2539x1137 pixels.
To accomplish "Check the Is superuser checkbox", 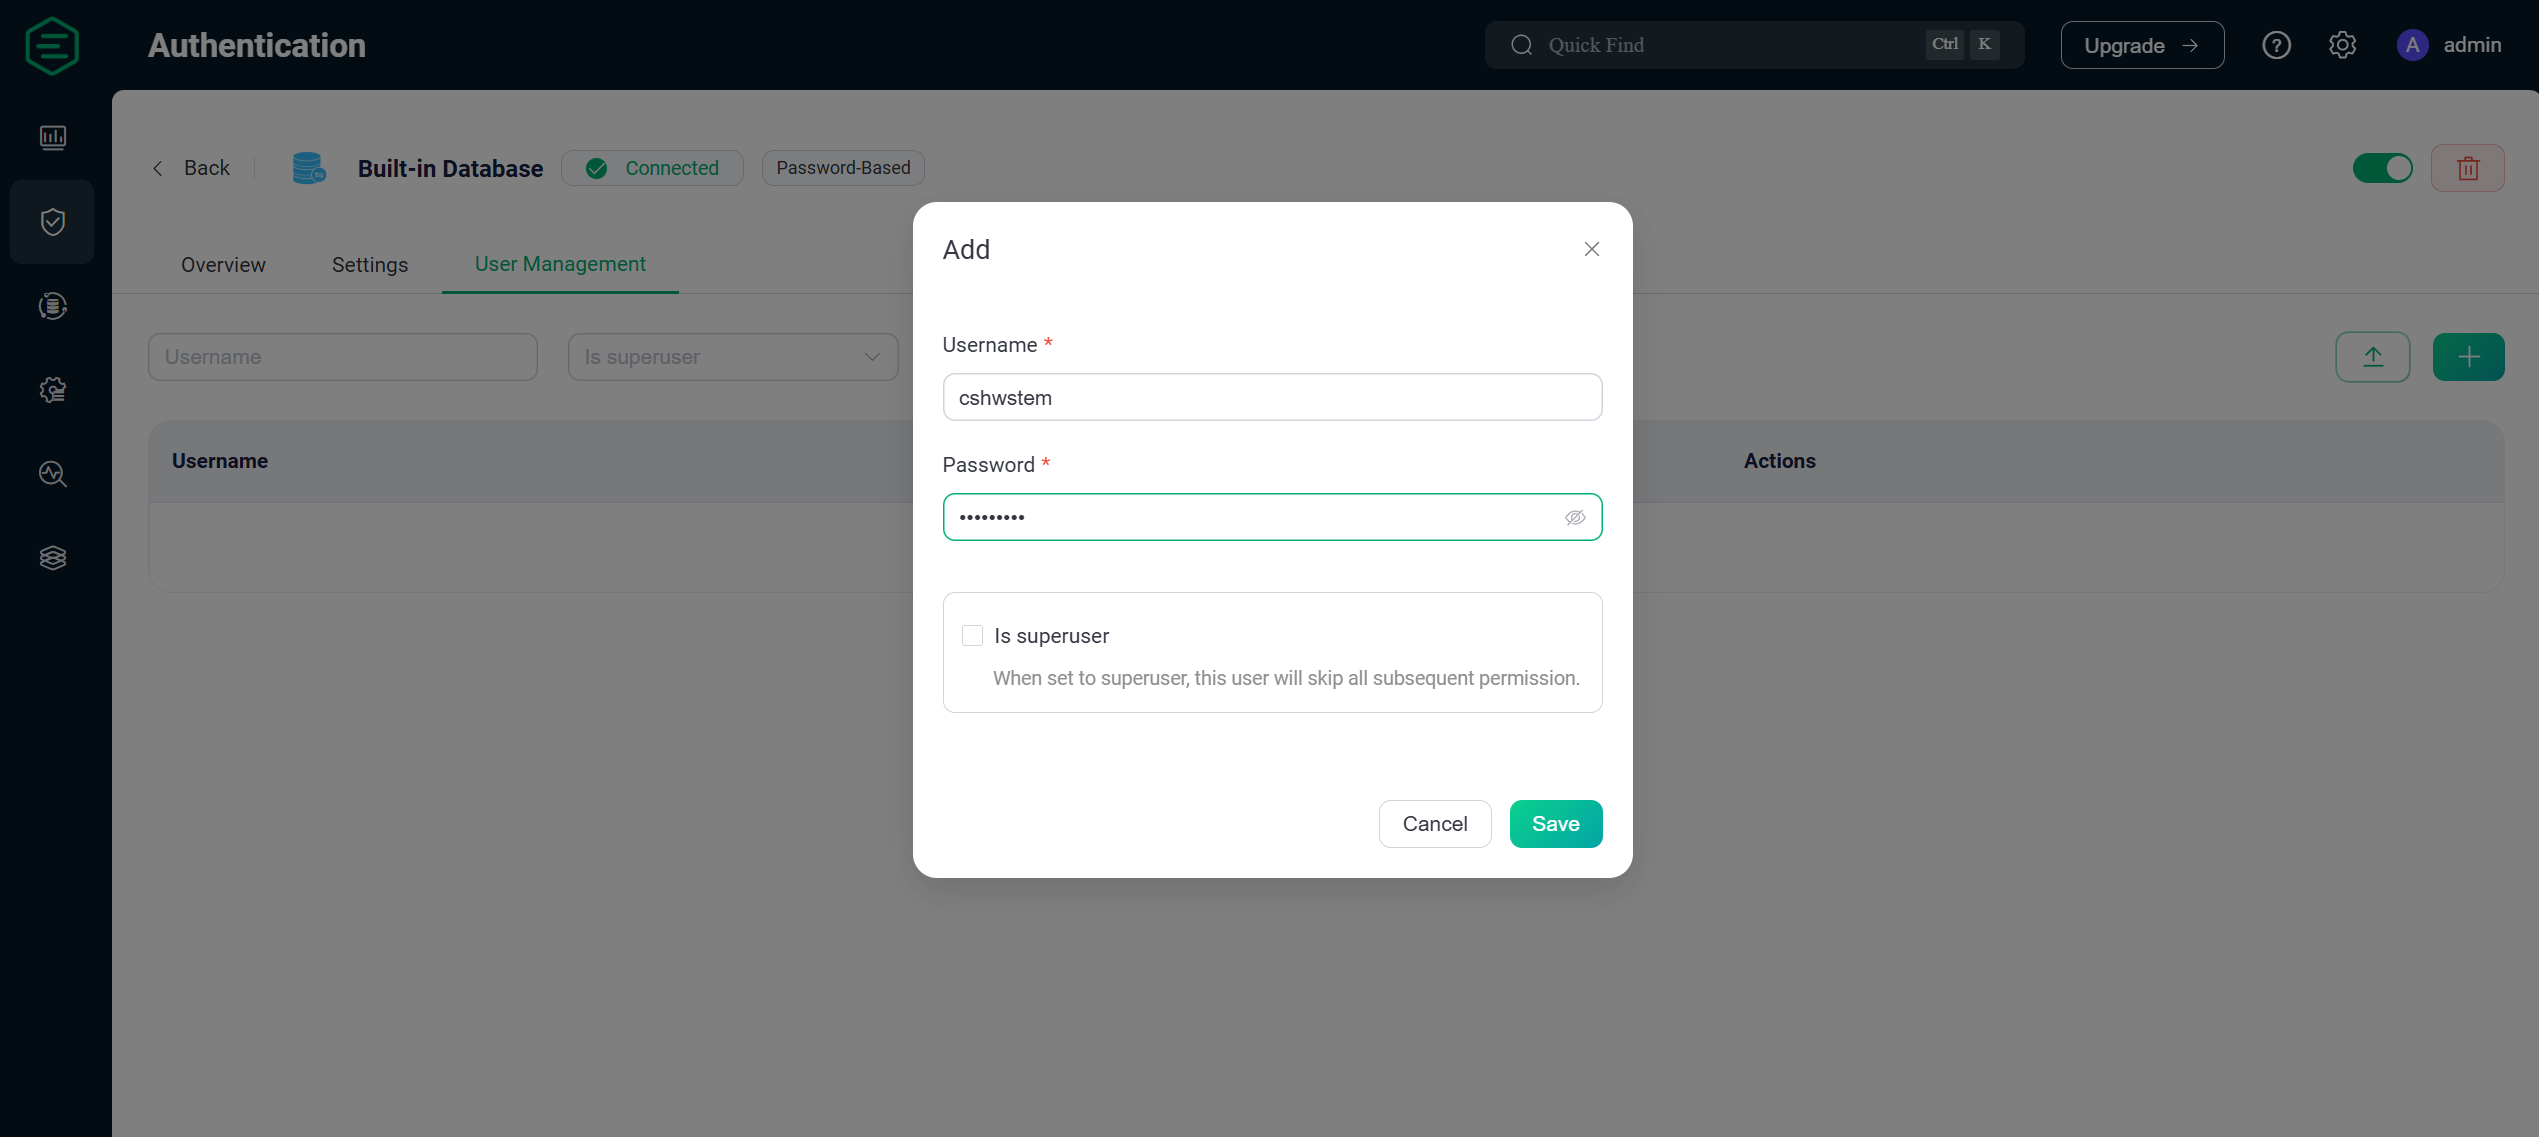I will 972,636.
